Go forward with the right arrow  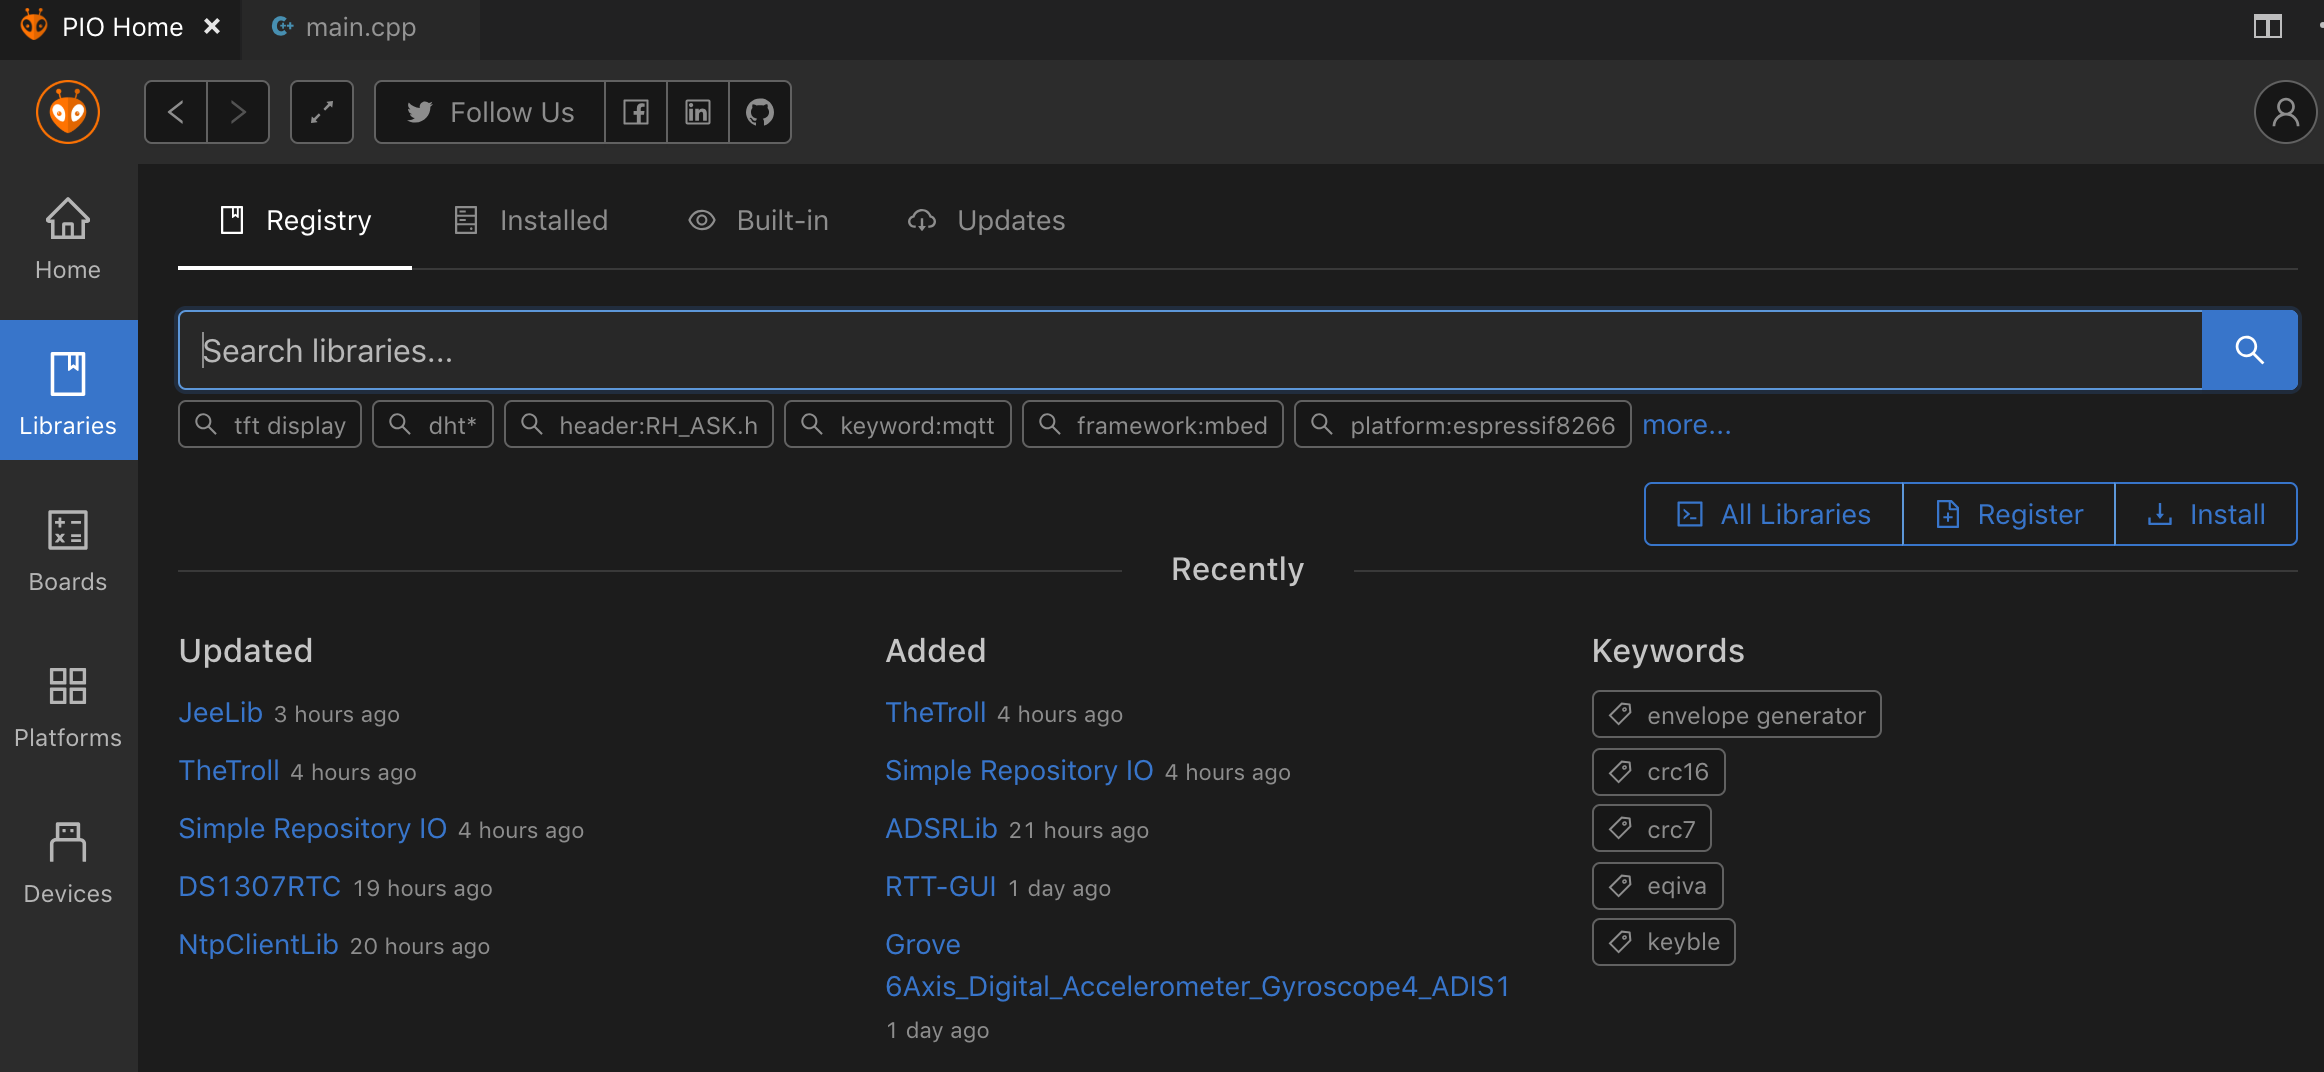238,112
